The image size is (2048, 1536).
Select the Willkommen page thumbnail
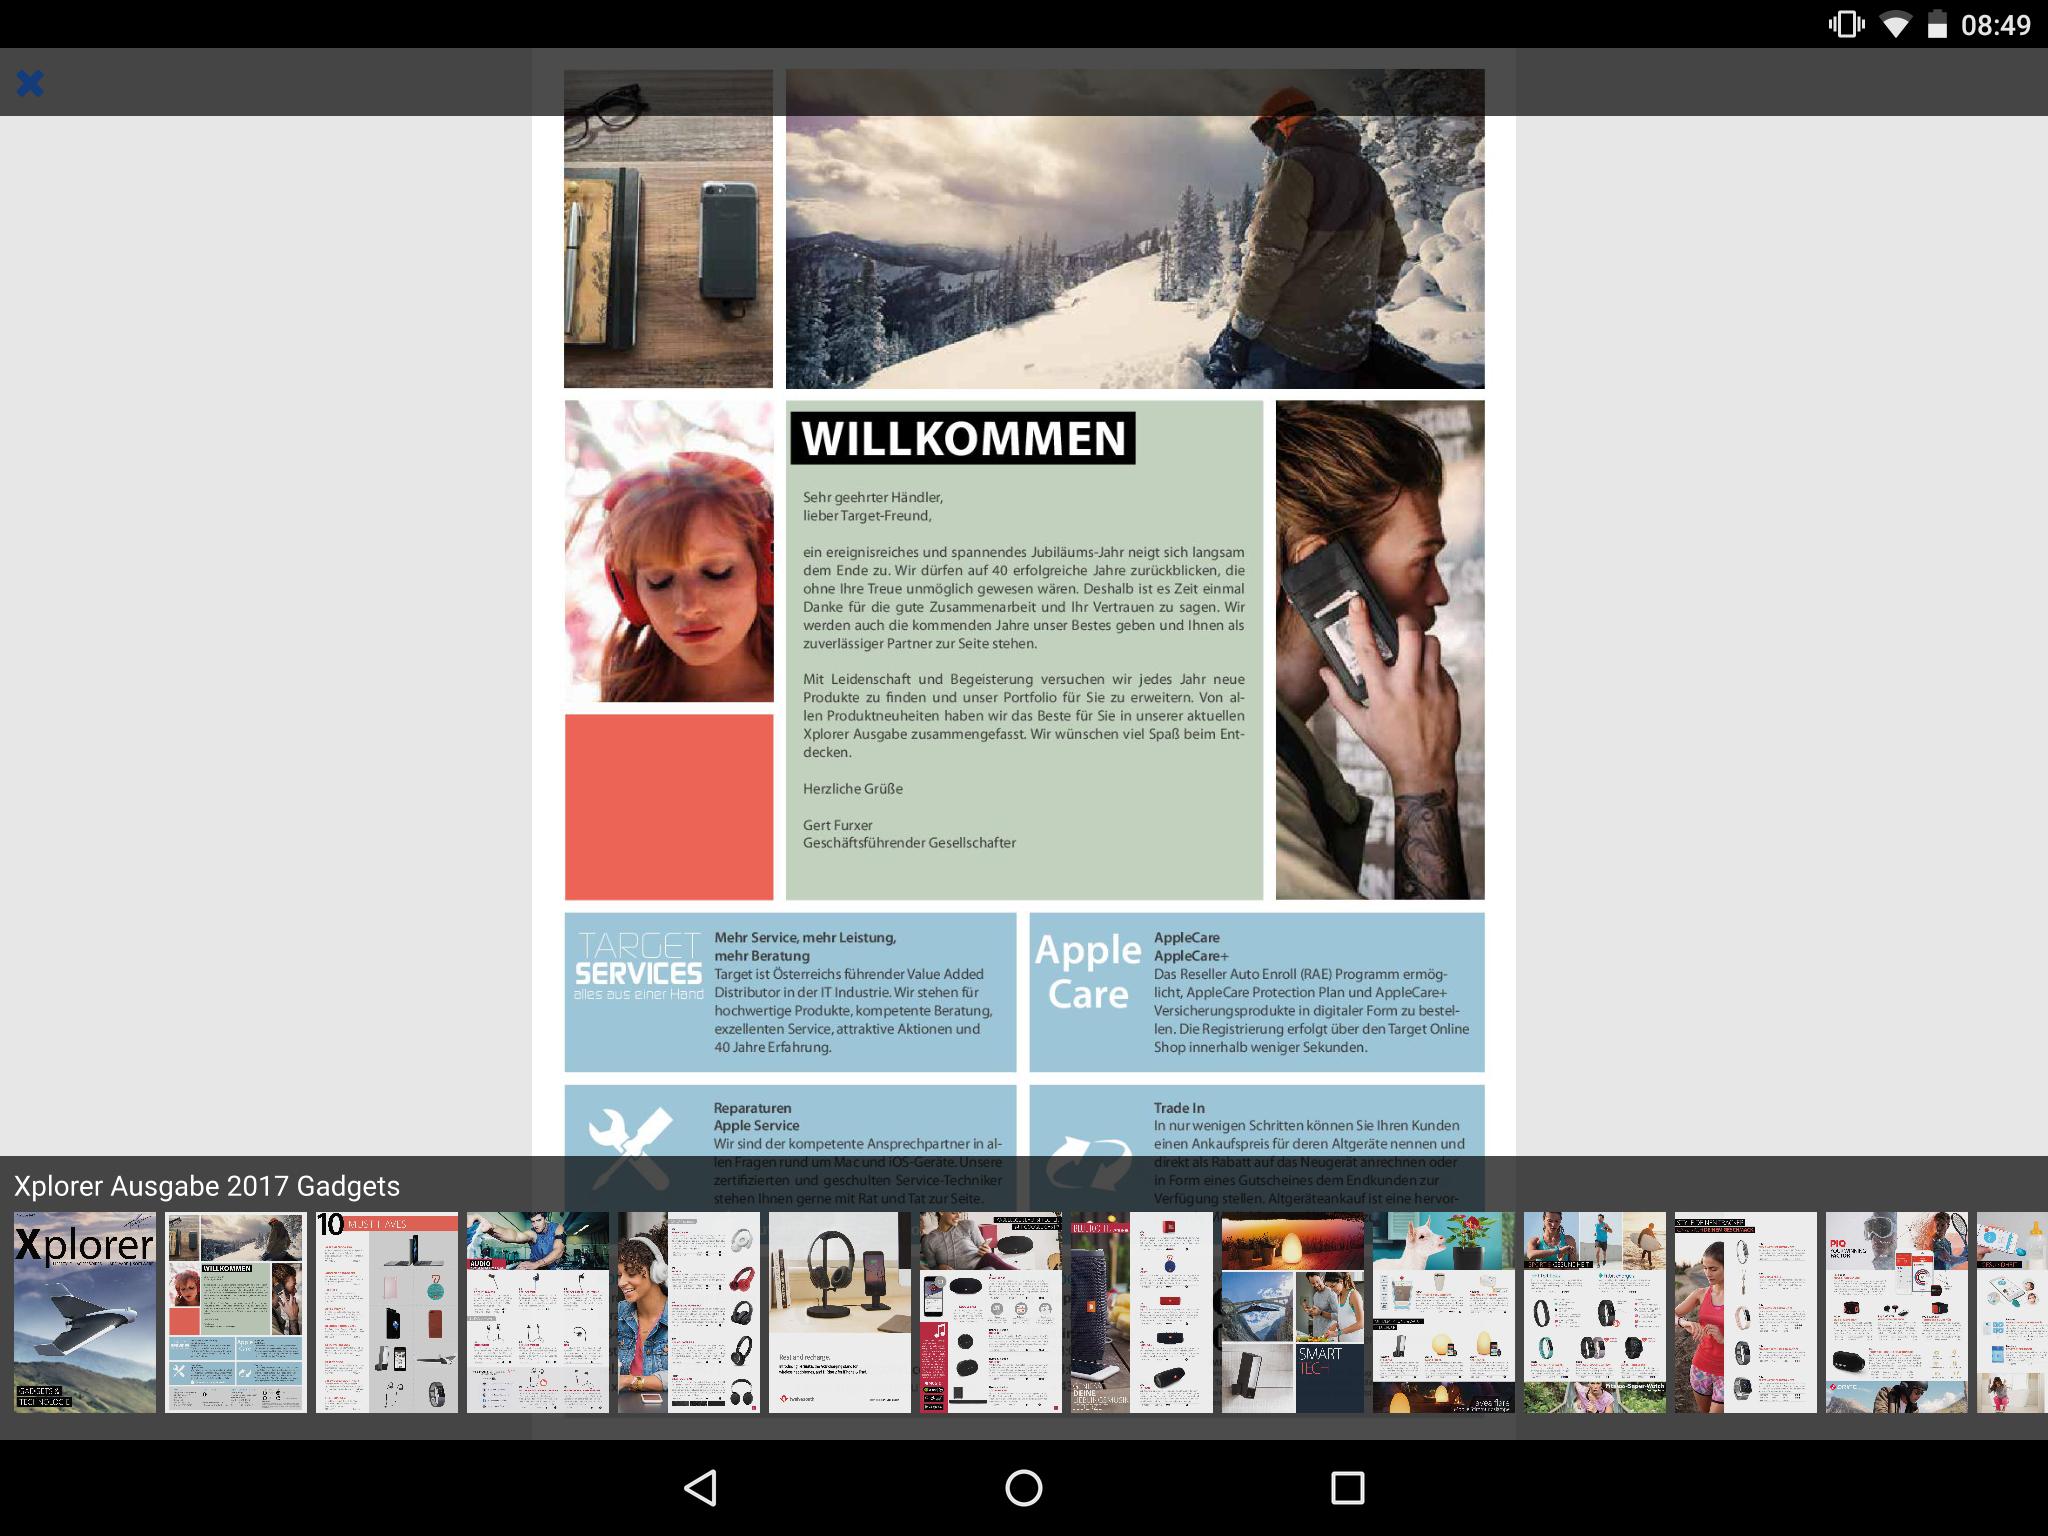pos(236,1312)
